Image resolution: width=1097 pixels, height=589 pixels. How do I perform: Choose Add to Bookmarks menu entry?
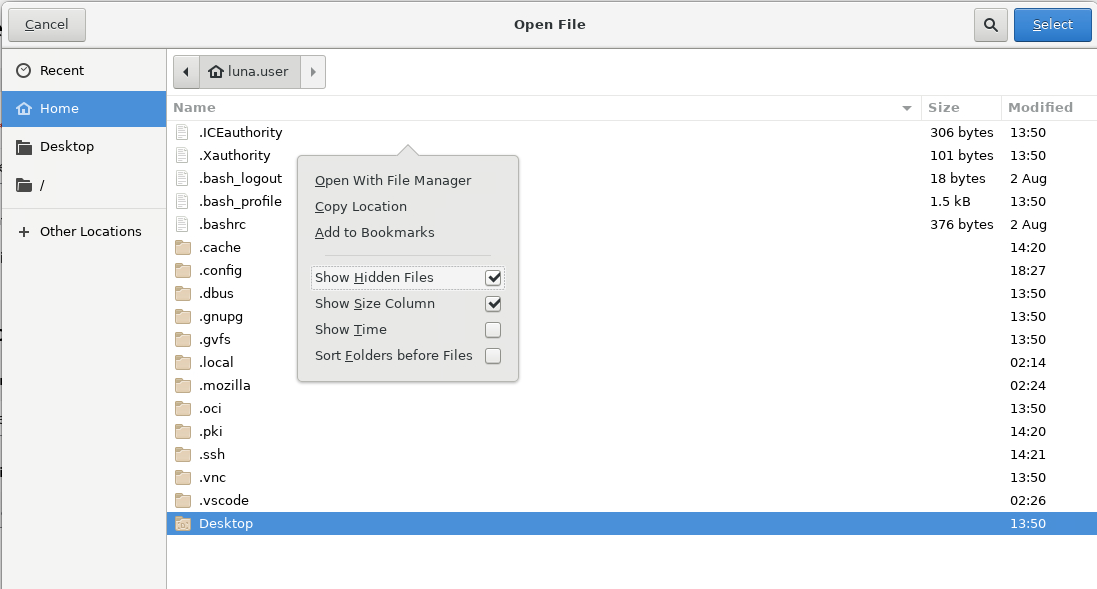[374, 232]
